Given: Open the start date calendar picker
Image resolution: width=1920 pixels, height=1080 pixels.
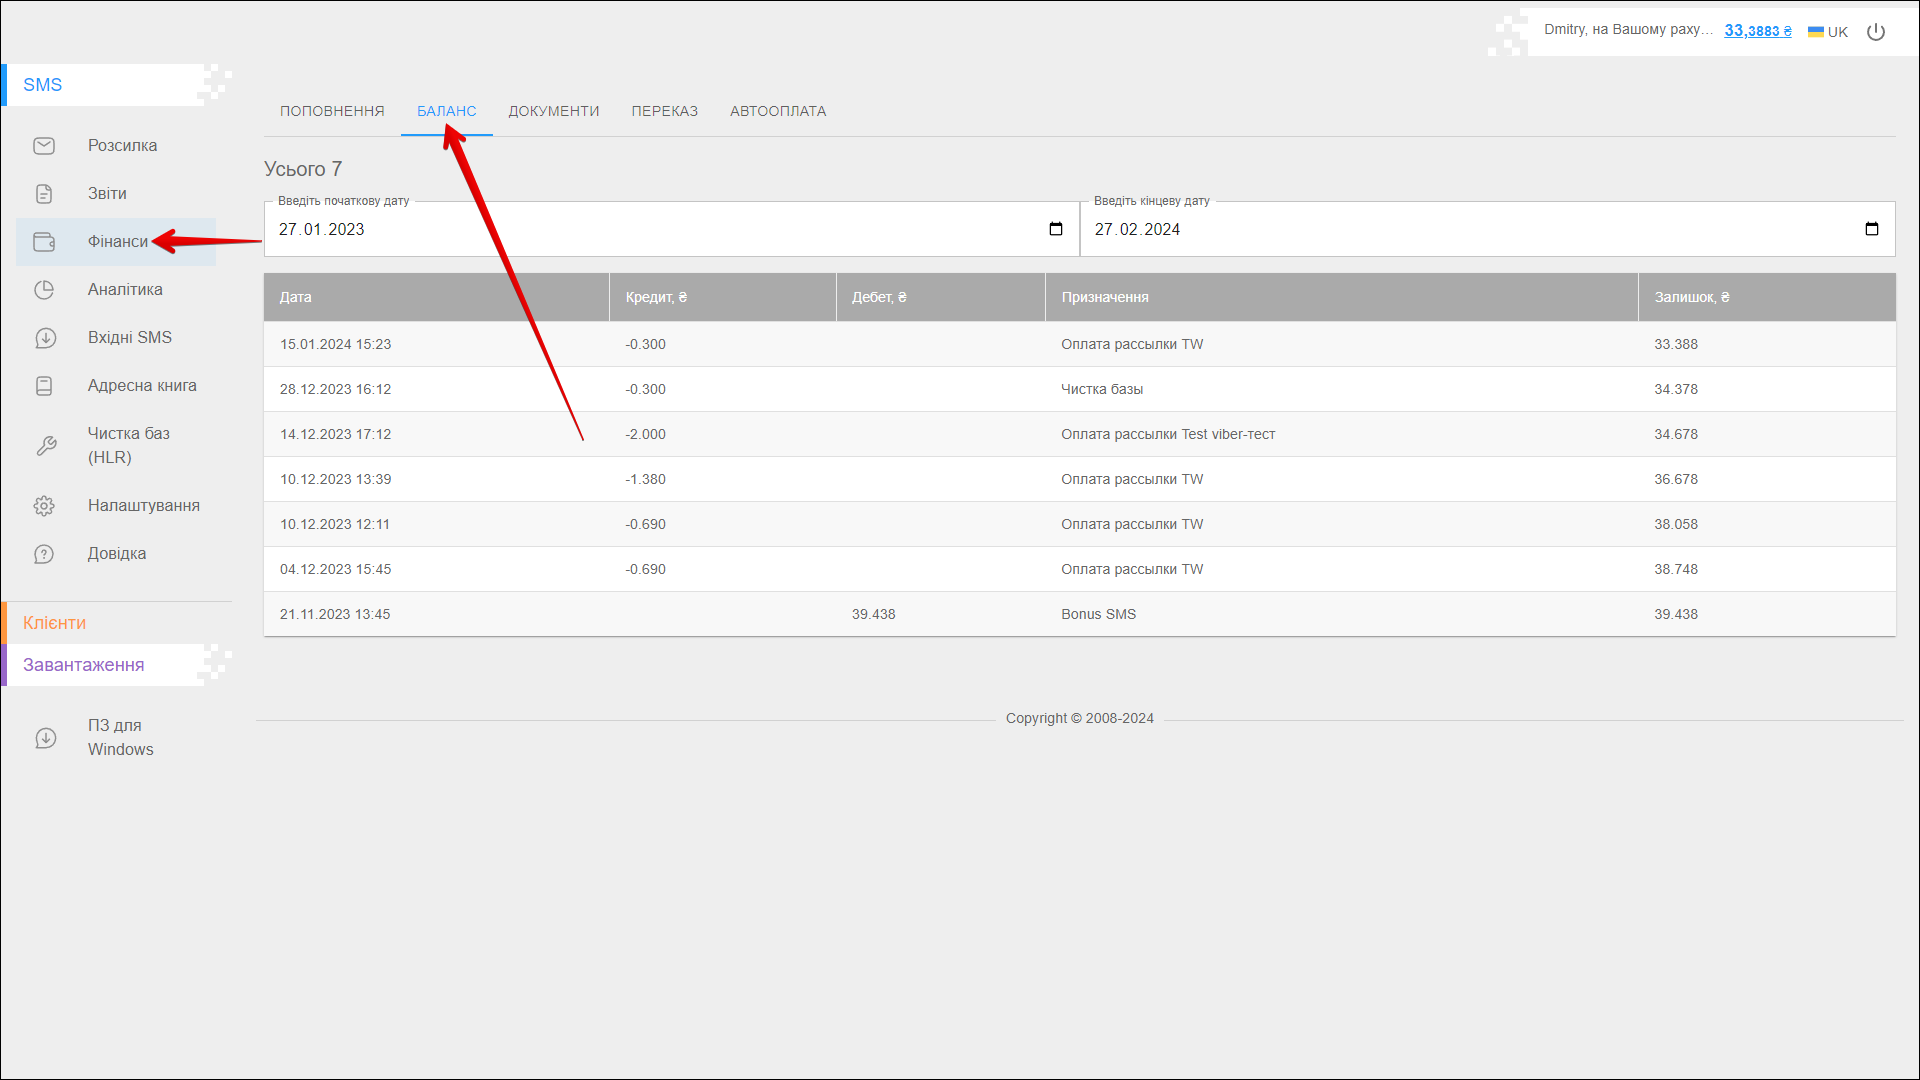Looking at the screenshot, I should (1055, 229).
